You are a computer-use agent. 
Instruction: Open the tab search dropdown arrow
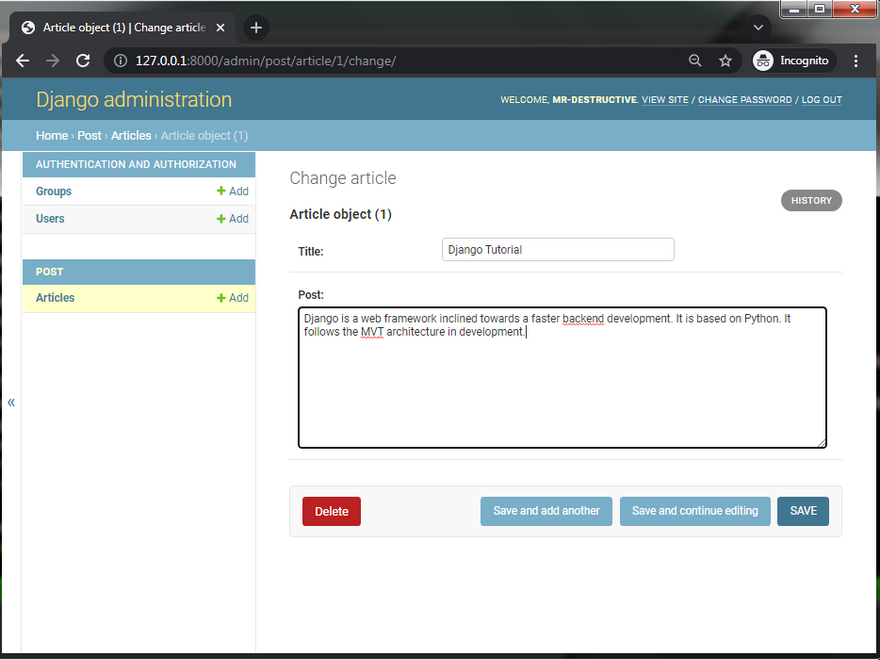point(758,28)
